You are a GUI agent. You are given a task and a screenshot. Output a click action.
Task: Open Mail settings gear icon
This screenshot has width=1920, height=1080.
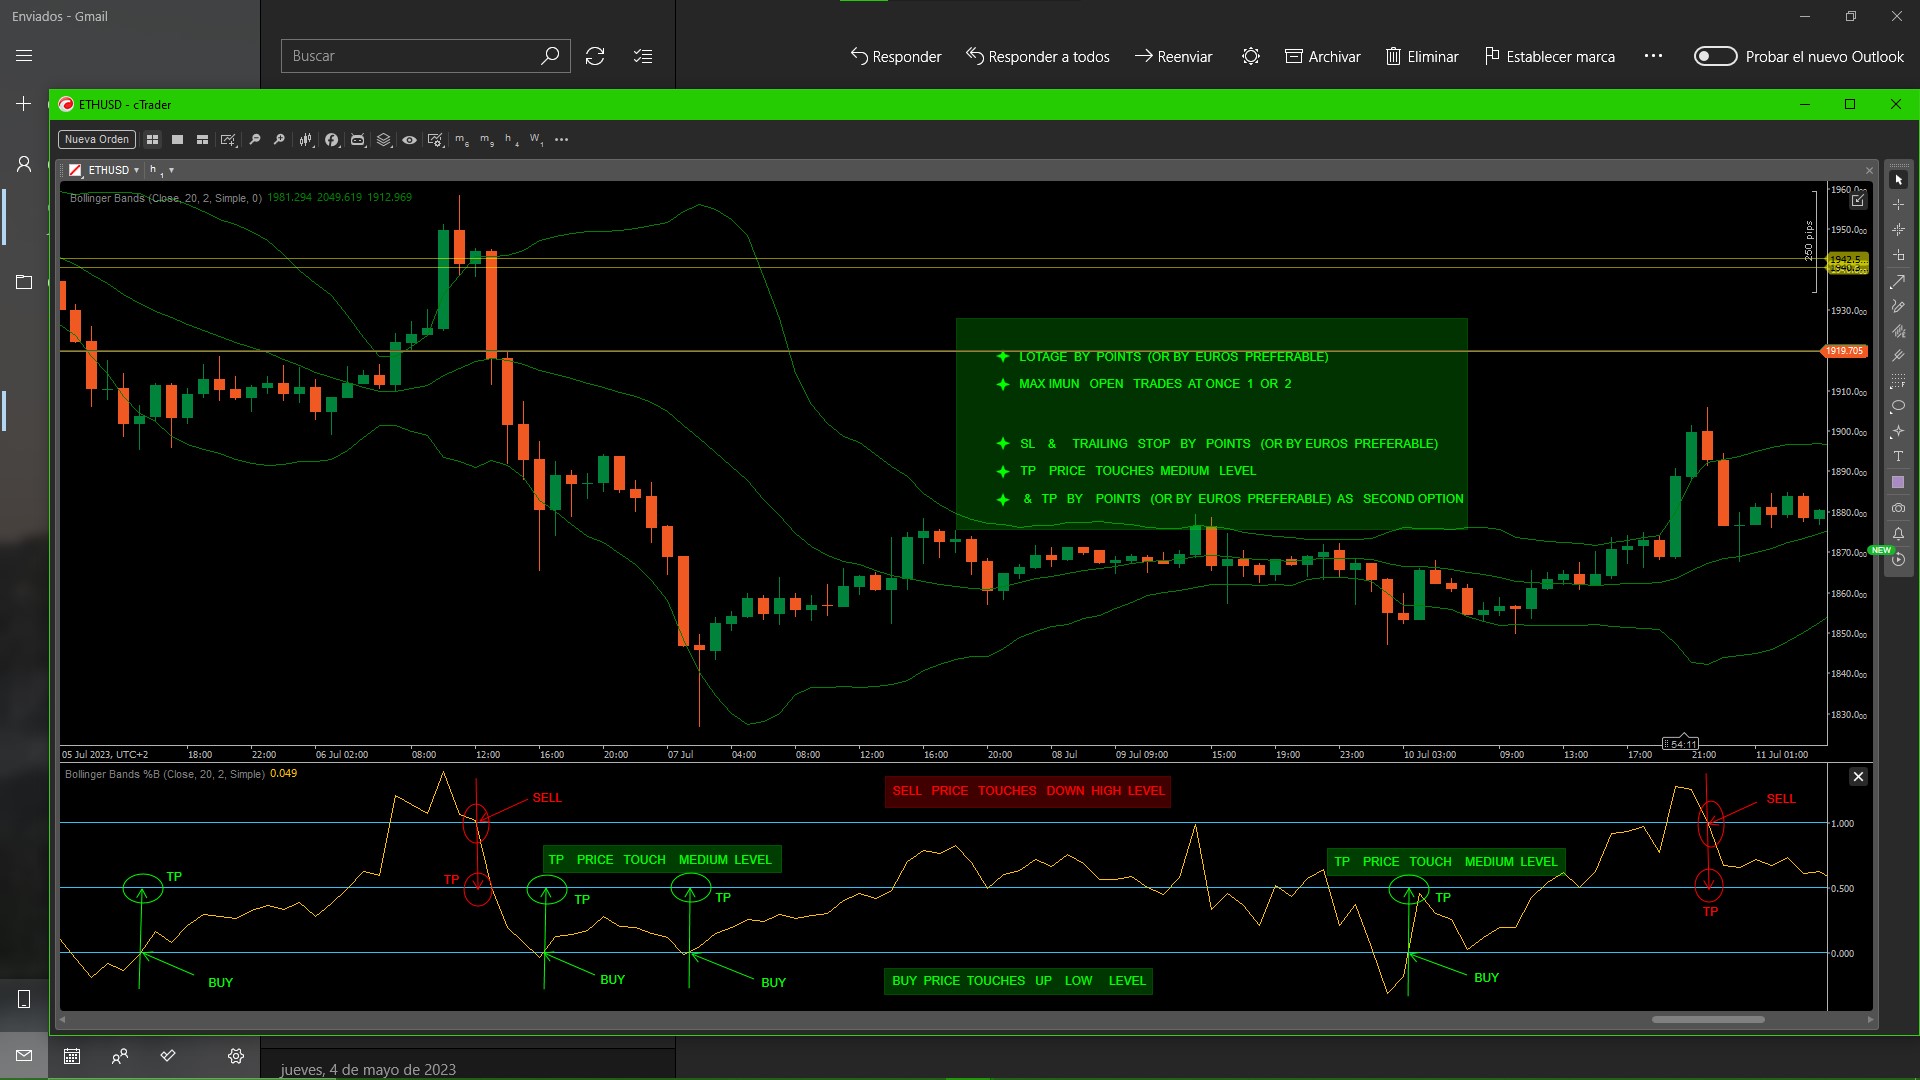[236, 1056]
